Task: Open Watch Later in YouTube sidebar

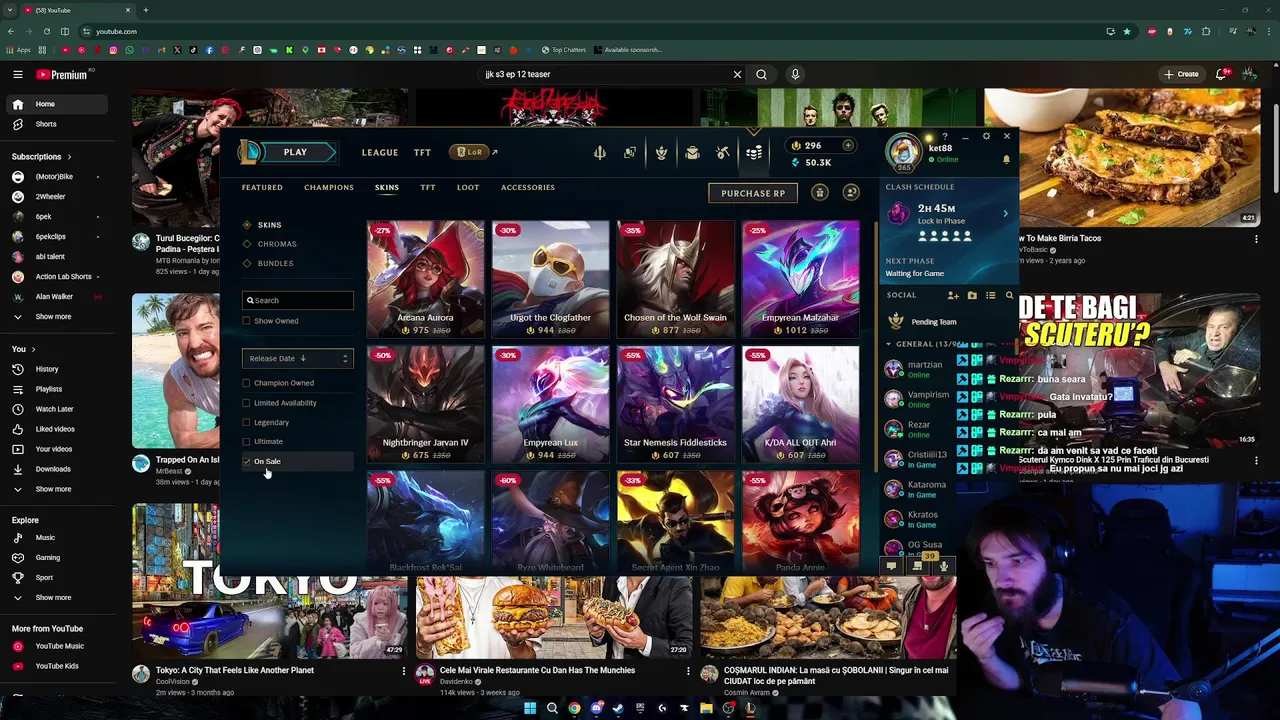Action: pos(56,409)
